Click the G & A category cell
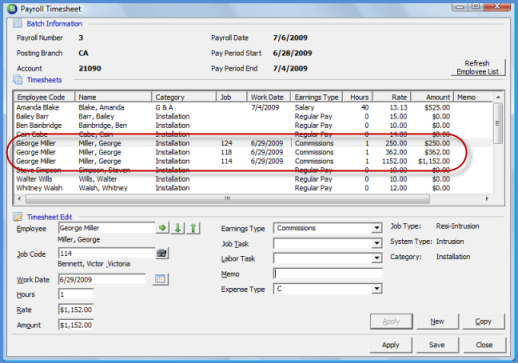518x363 pixels. pos(164,107)
